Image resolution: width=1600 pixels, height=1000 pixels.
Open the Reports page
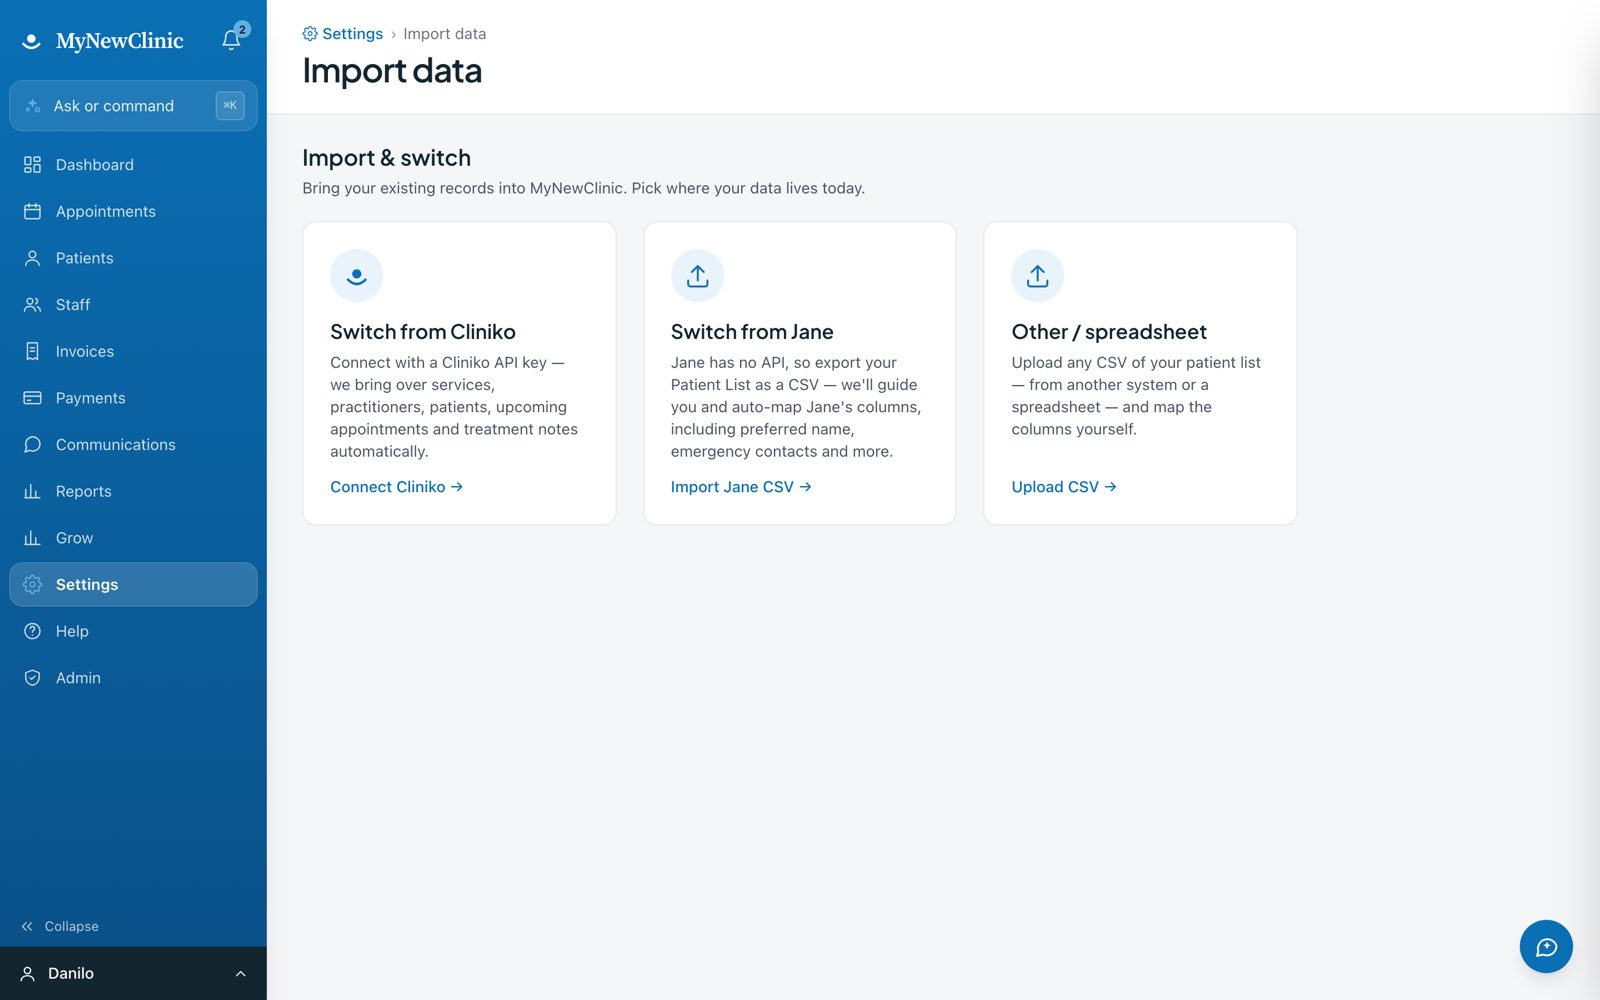pyautogui.click(x=133, y=491)
